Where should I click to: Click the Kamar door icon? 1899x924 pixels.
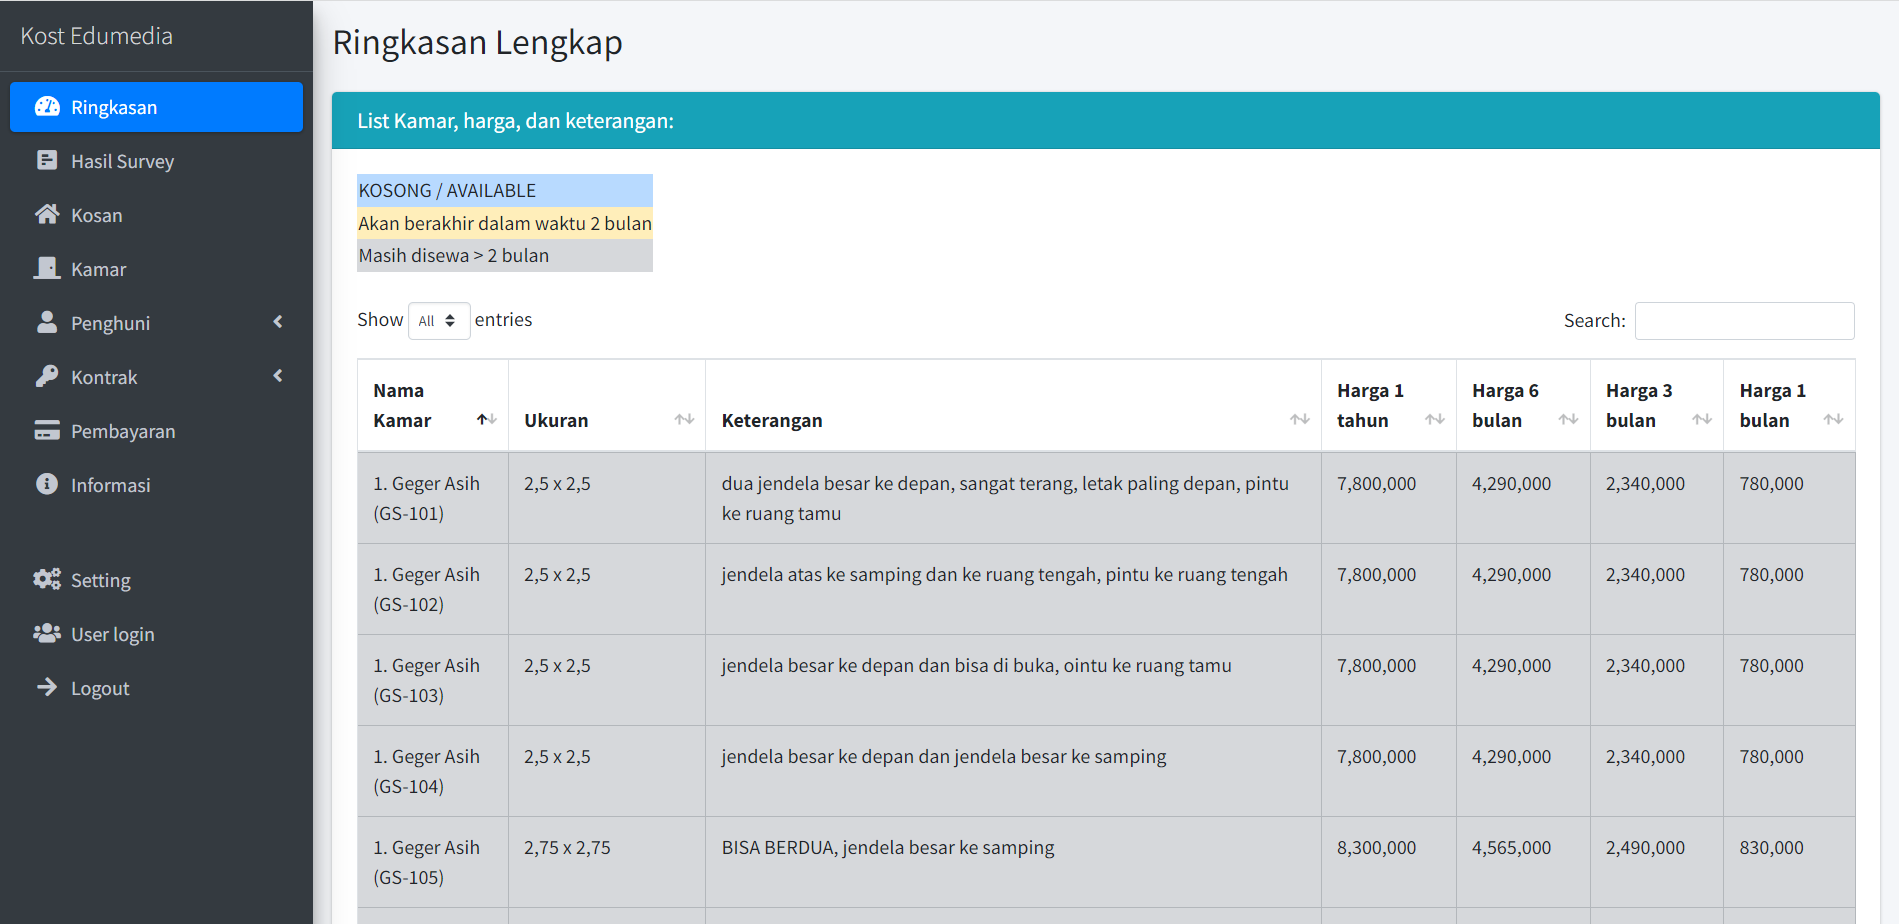[47, 269]
